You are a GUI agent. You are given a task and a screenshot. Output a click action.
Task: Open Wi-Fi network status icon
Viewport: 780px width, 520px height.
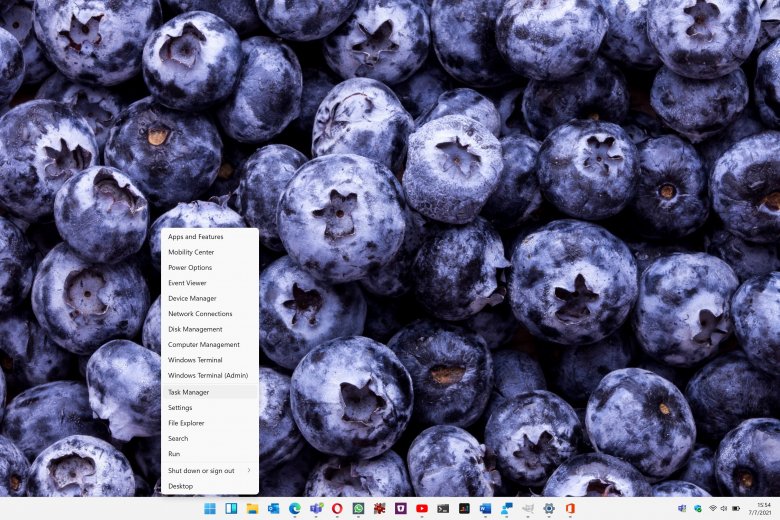713,509
